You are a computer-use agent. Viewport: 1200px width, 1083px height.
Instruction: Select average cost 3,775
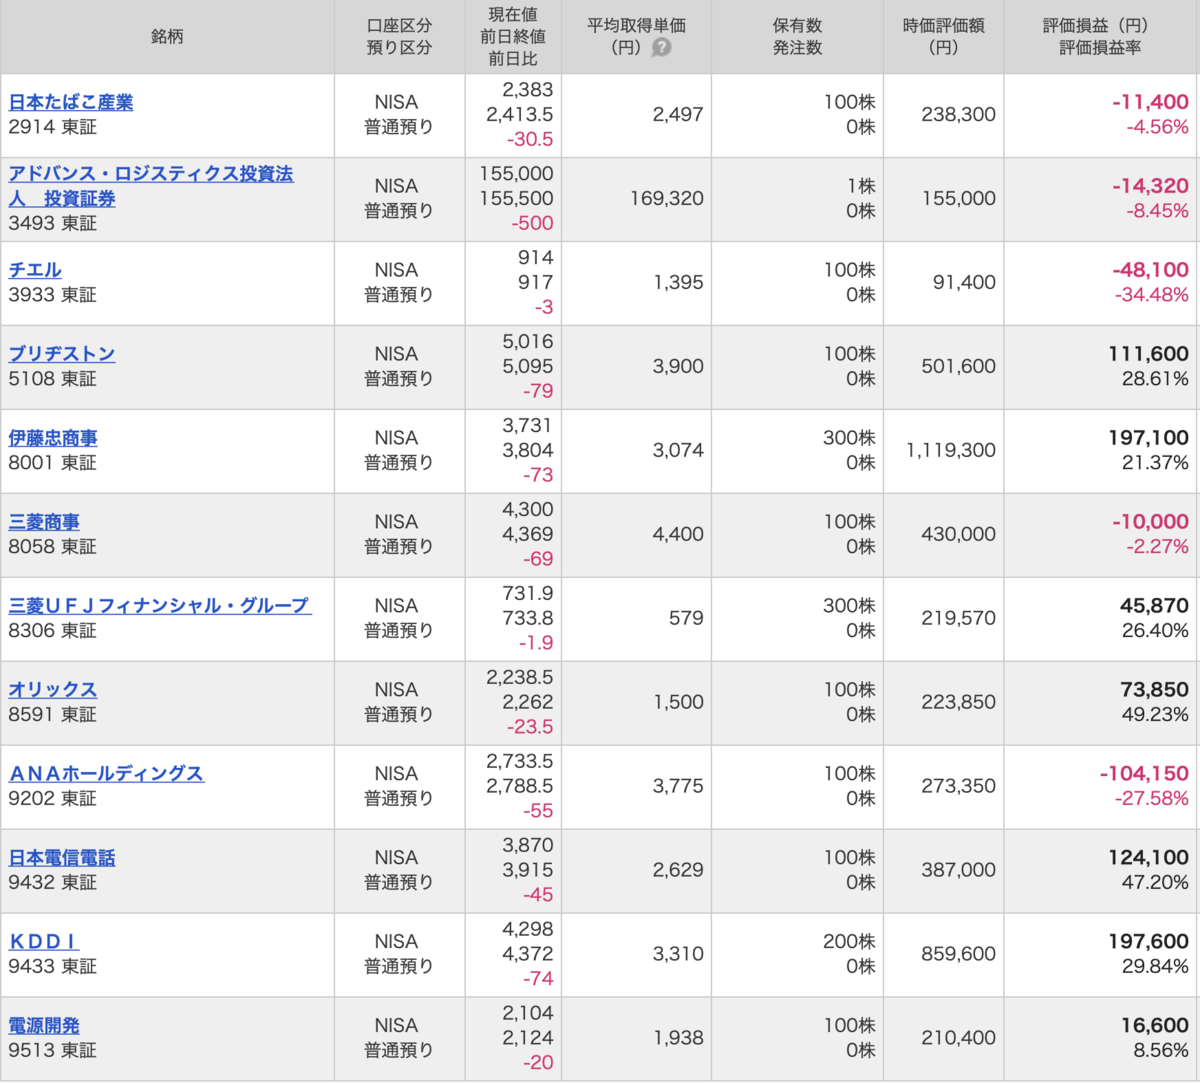tap(678, 786)
